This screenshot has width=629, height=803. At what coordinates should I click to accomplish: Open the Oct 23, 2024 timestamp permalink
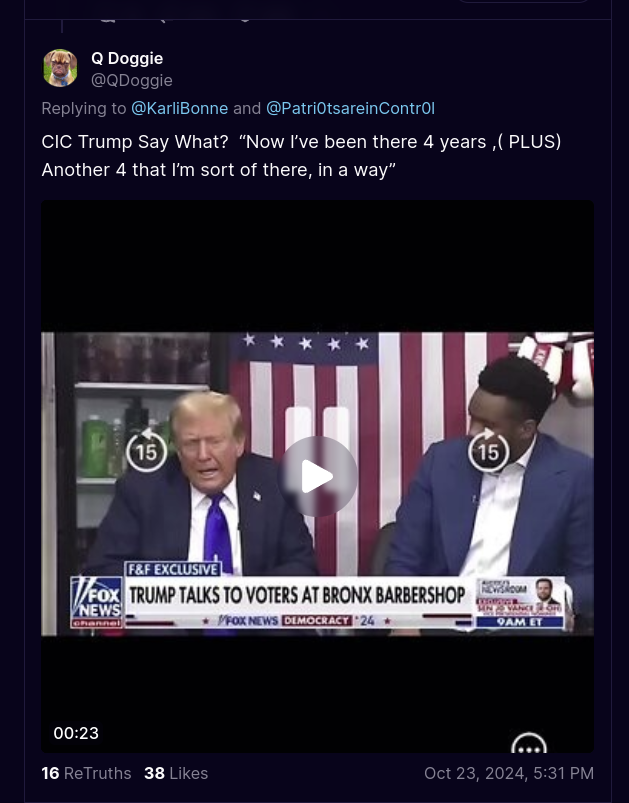click(x=509, y=773)
